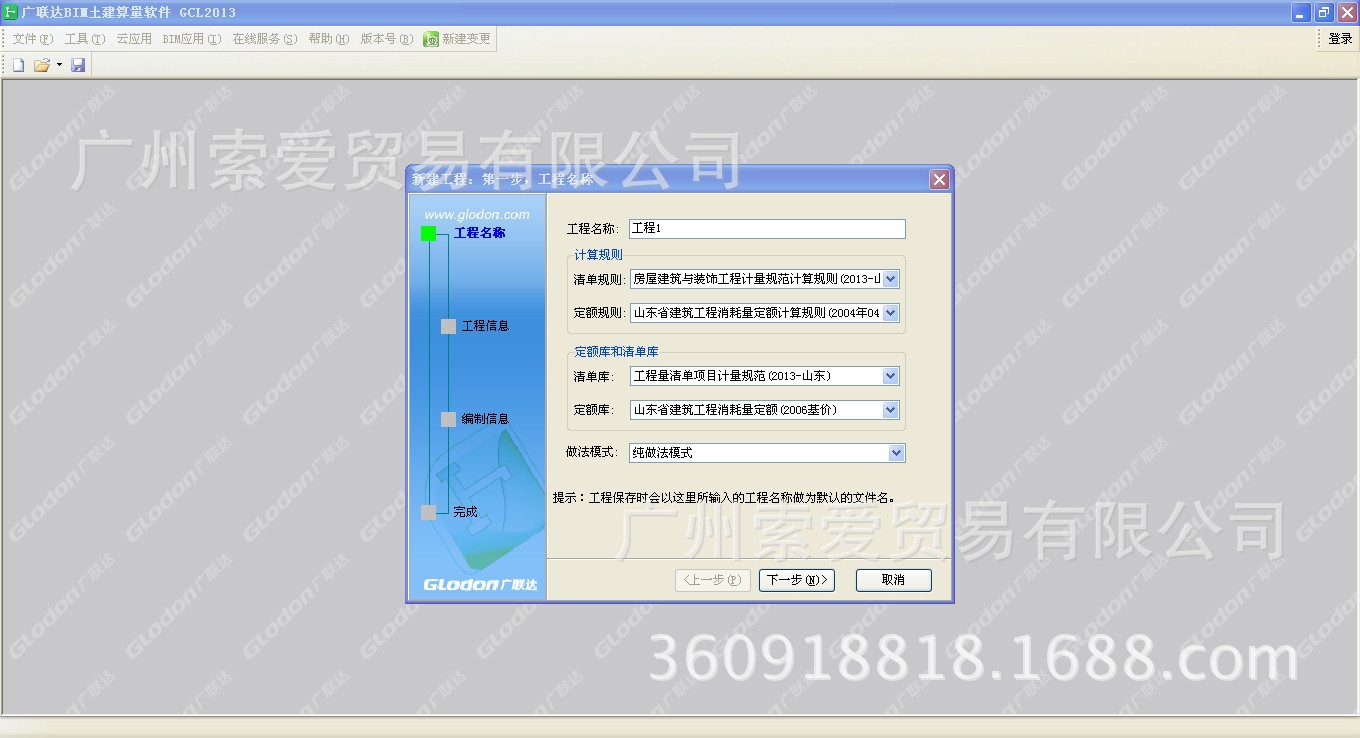Screen dimensions: 1360x738
Task: Click the GCL2013 application icon in title bar
Action: tap(11, 12)
